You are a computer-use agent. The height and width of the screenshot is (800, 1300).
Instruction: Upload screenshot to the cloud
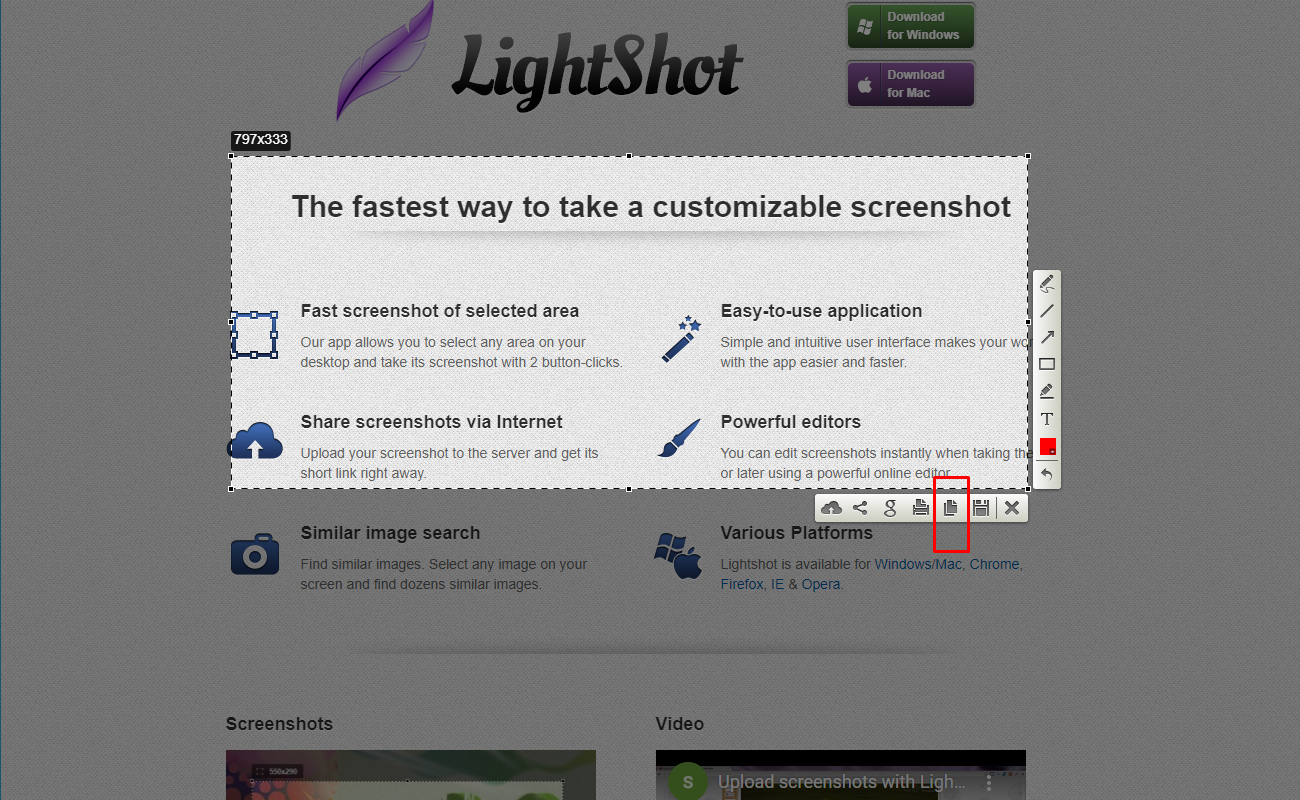831,508
